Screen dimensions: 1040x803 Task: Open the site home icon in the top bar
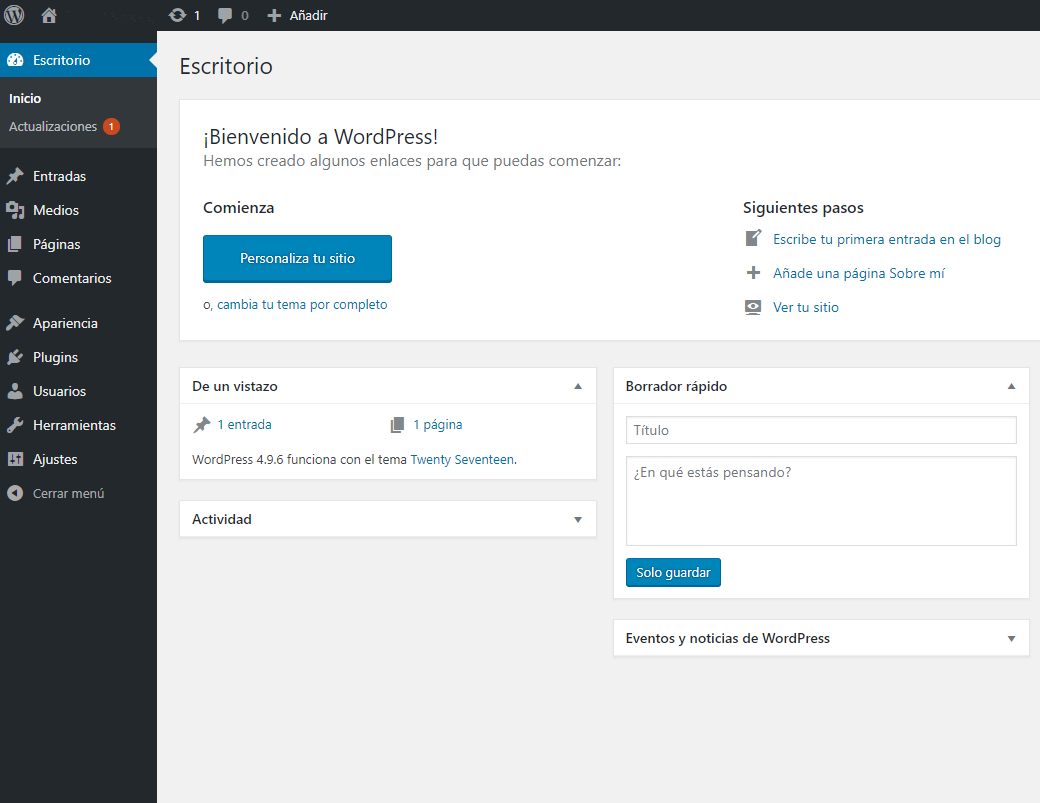49,15
